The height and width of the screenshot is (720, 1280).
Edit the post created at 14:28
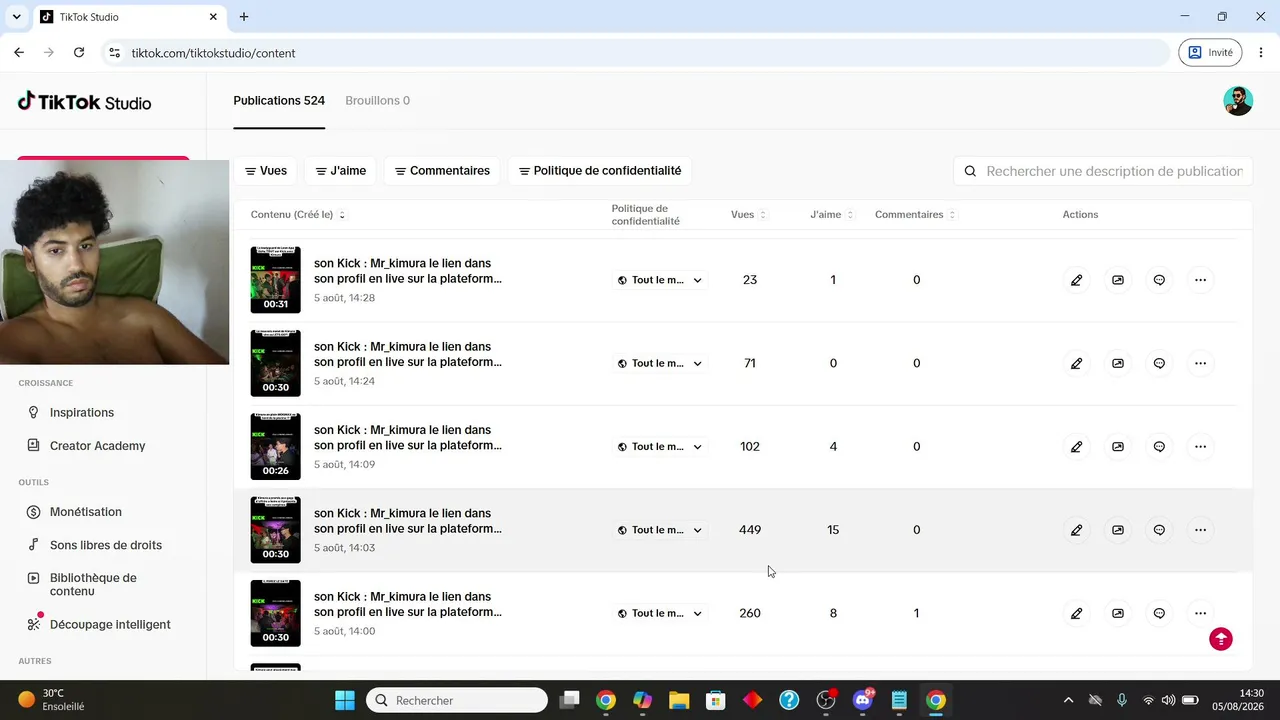[1076, 280]
